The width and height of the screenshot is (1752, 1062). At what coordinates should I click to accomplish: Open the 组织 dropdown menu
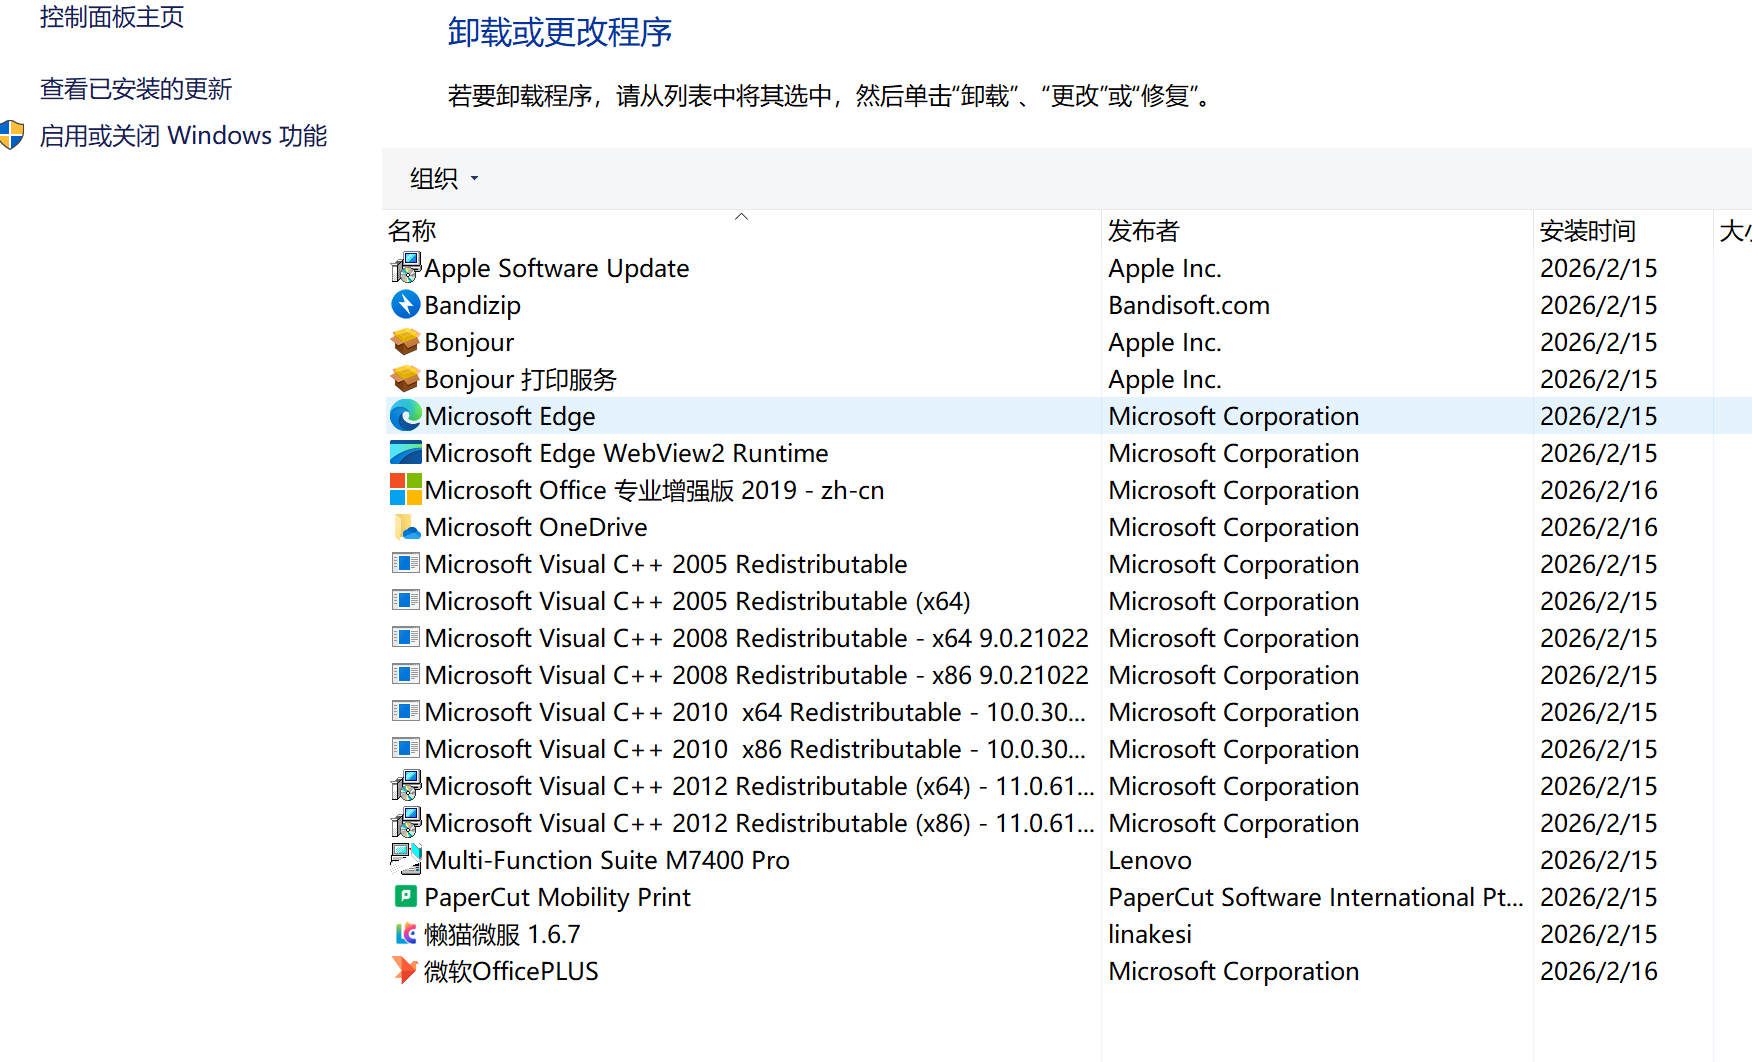pos(442,178)
